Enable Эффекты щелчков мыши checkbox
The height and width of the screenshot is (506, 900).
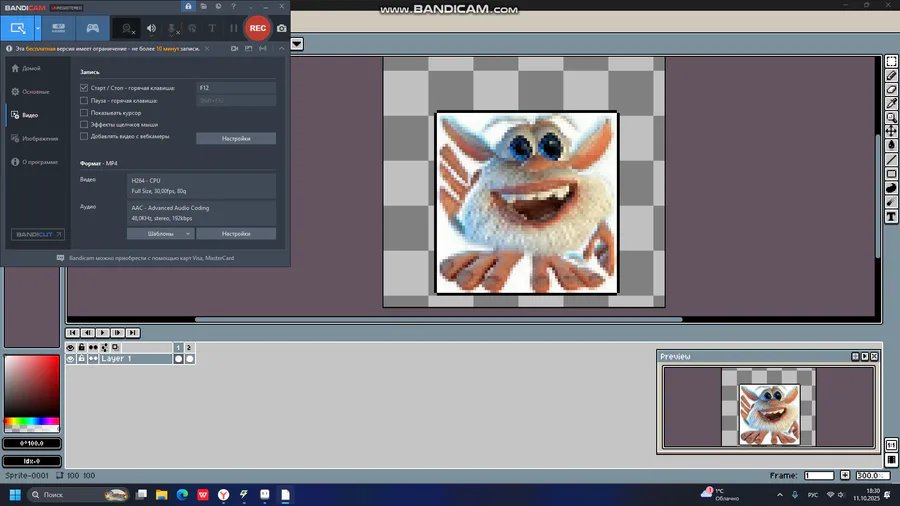tap(84, 124)
